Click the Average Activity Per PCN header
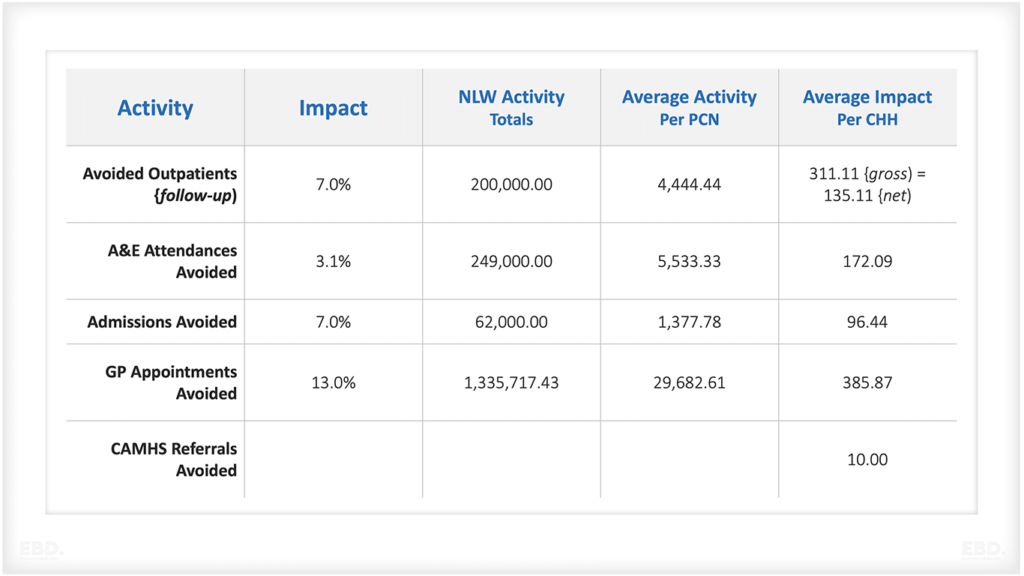This screenshot has height=576, width=1024. 689,108
